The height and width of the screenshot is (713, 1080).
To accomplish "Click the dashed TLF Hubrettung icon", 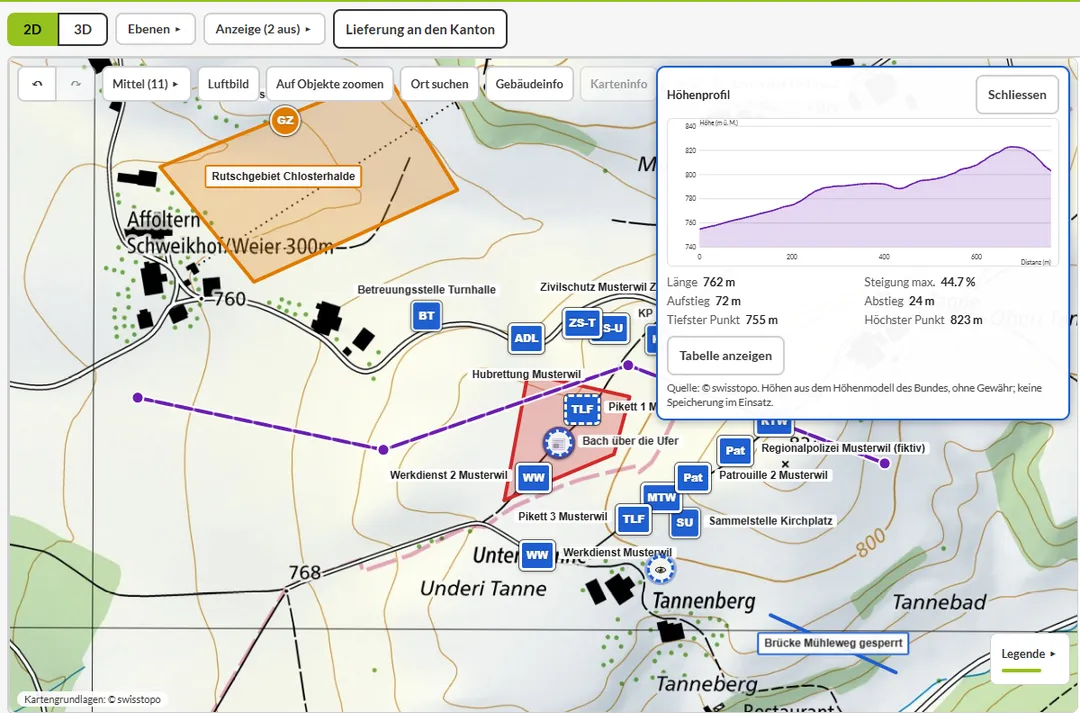I will (582, 409).
